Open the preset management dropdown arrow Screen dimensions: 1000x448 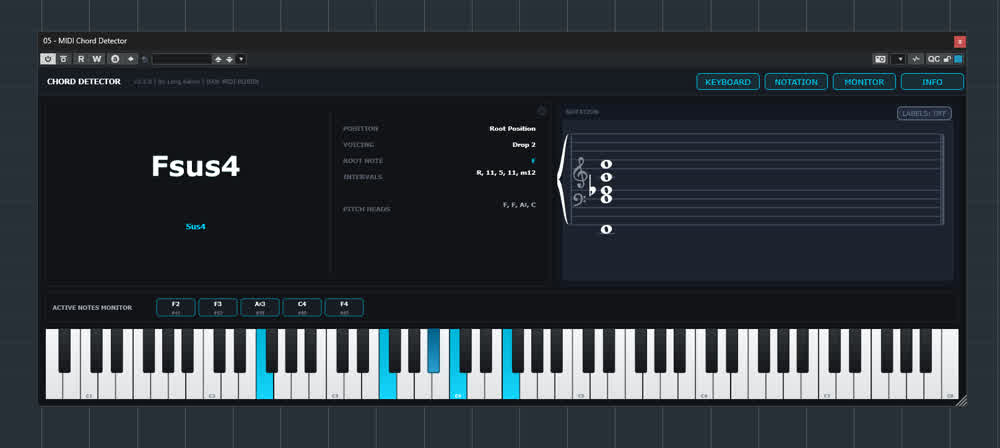pyautogui.click(x=241, y=59)
